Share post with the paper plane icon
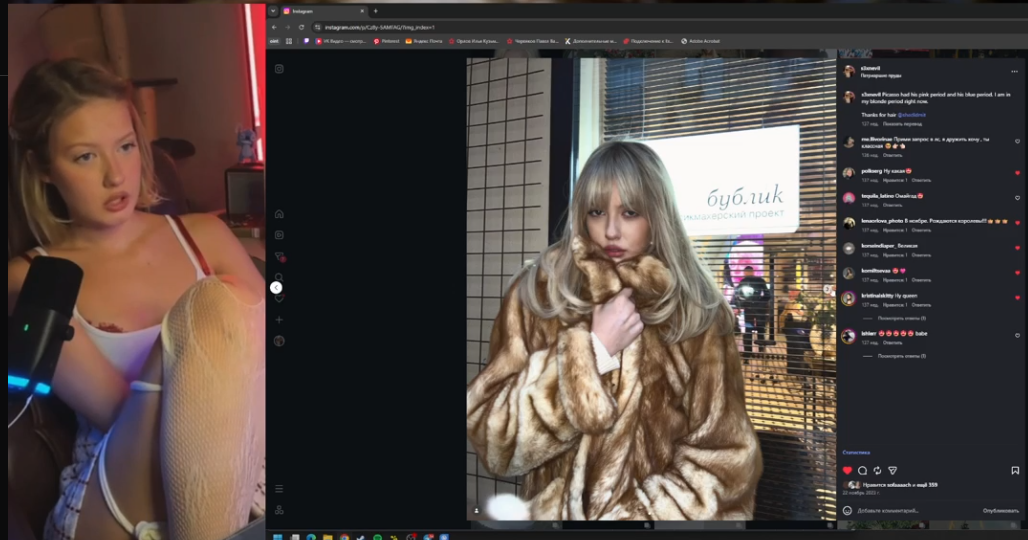The image size is (1028, 540). [x=892, y=471]
